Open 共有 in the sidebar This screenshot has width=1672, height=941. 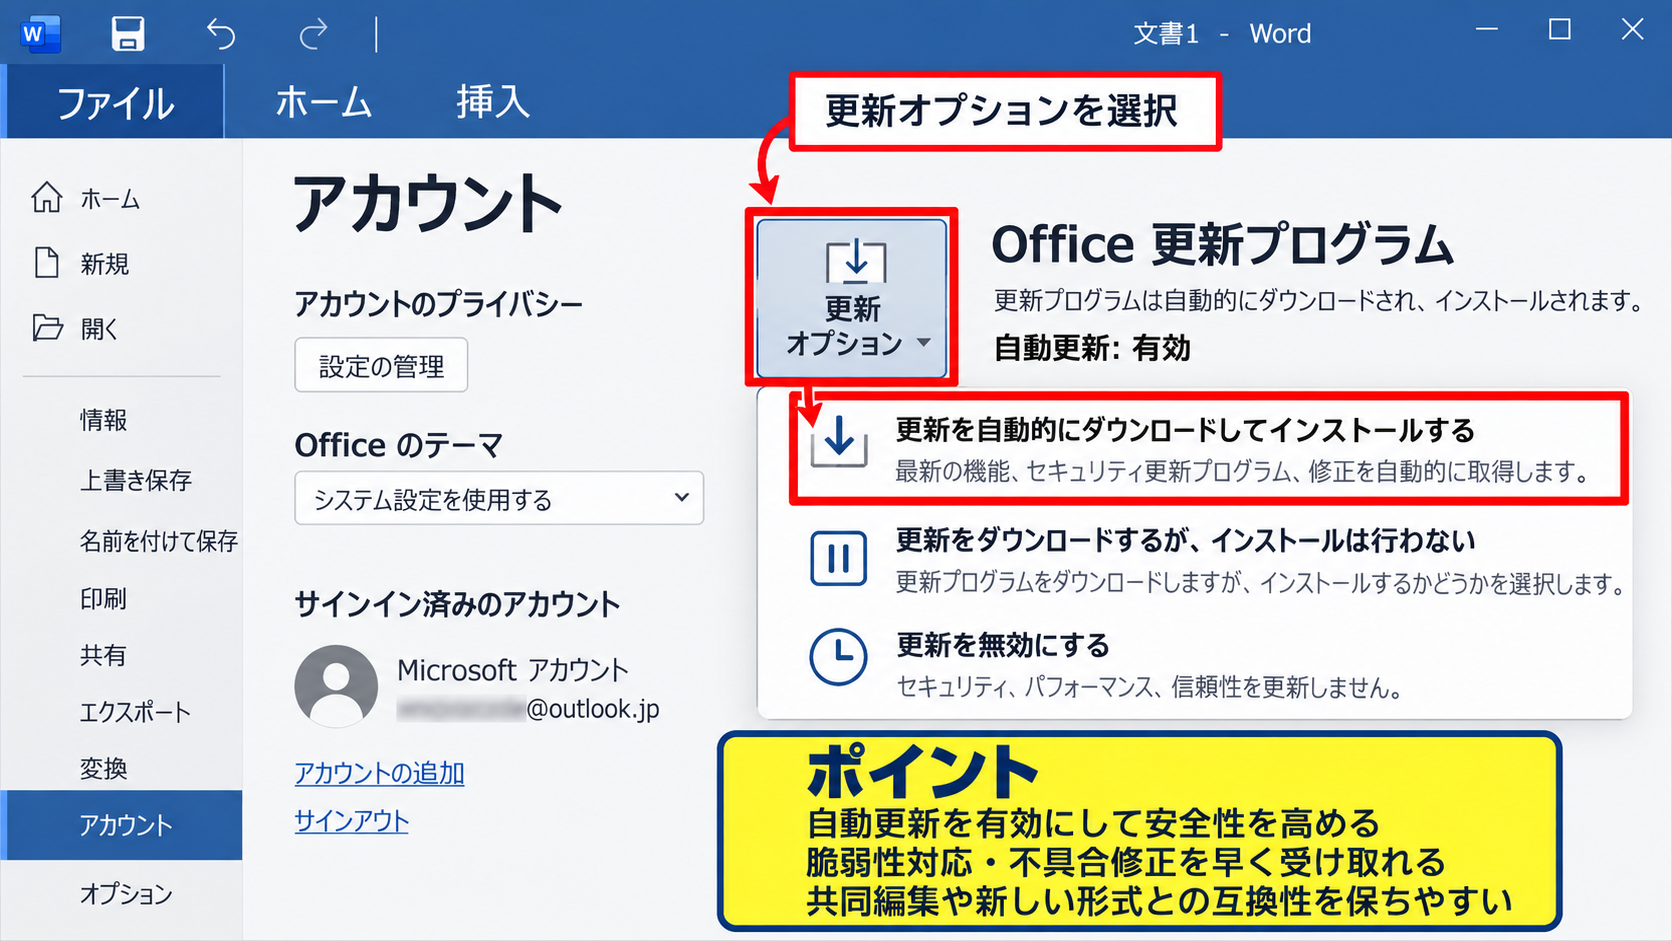pyautogui.click(x=104, y=655)
